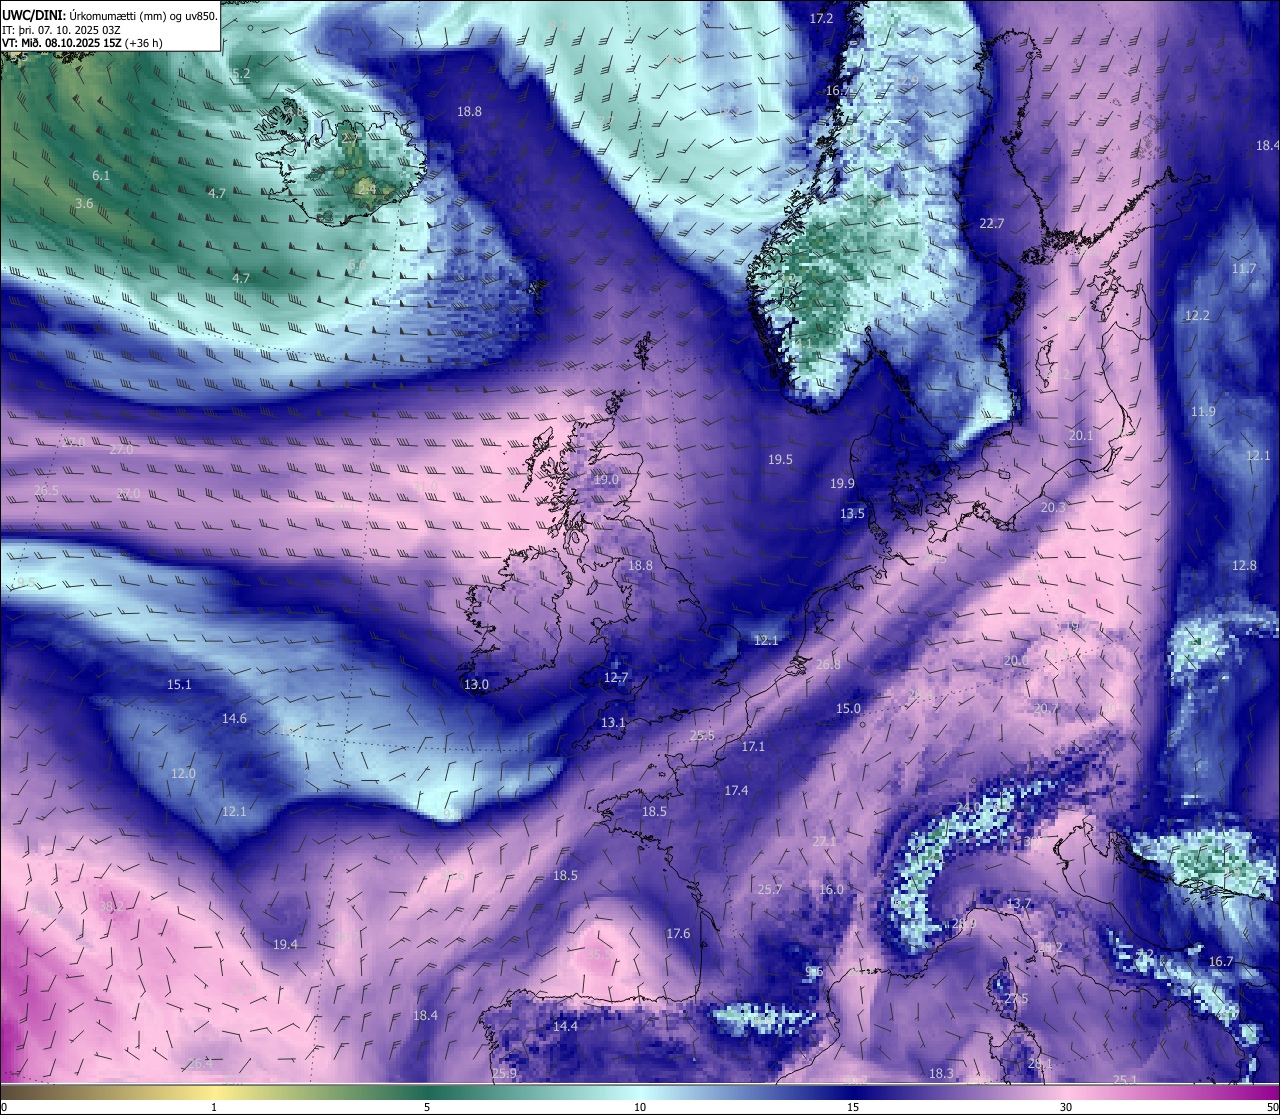Viewport: 1280px width, 1115px height.
Task: Click the 25.7 value on the map
Action: point(769,890)
